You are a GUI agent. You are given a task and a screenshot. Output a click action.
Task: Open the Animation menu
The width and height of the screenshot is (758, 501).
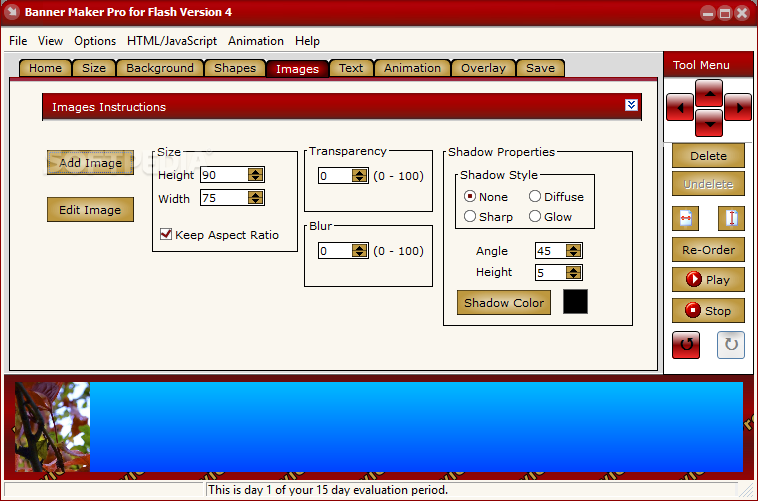click(x=256, y=41)
